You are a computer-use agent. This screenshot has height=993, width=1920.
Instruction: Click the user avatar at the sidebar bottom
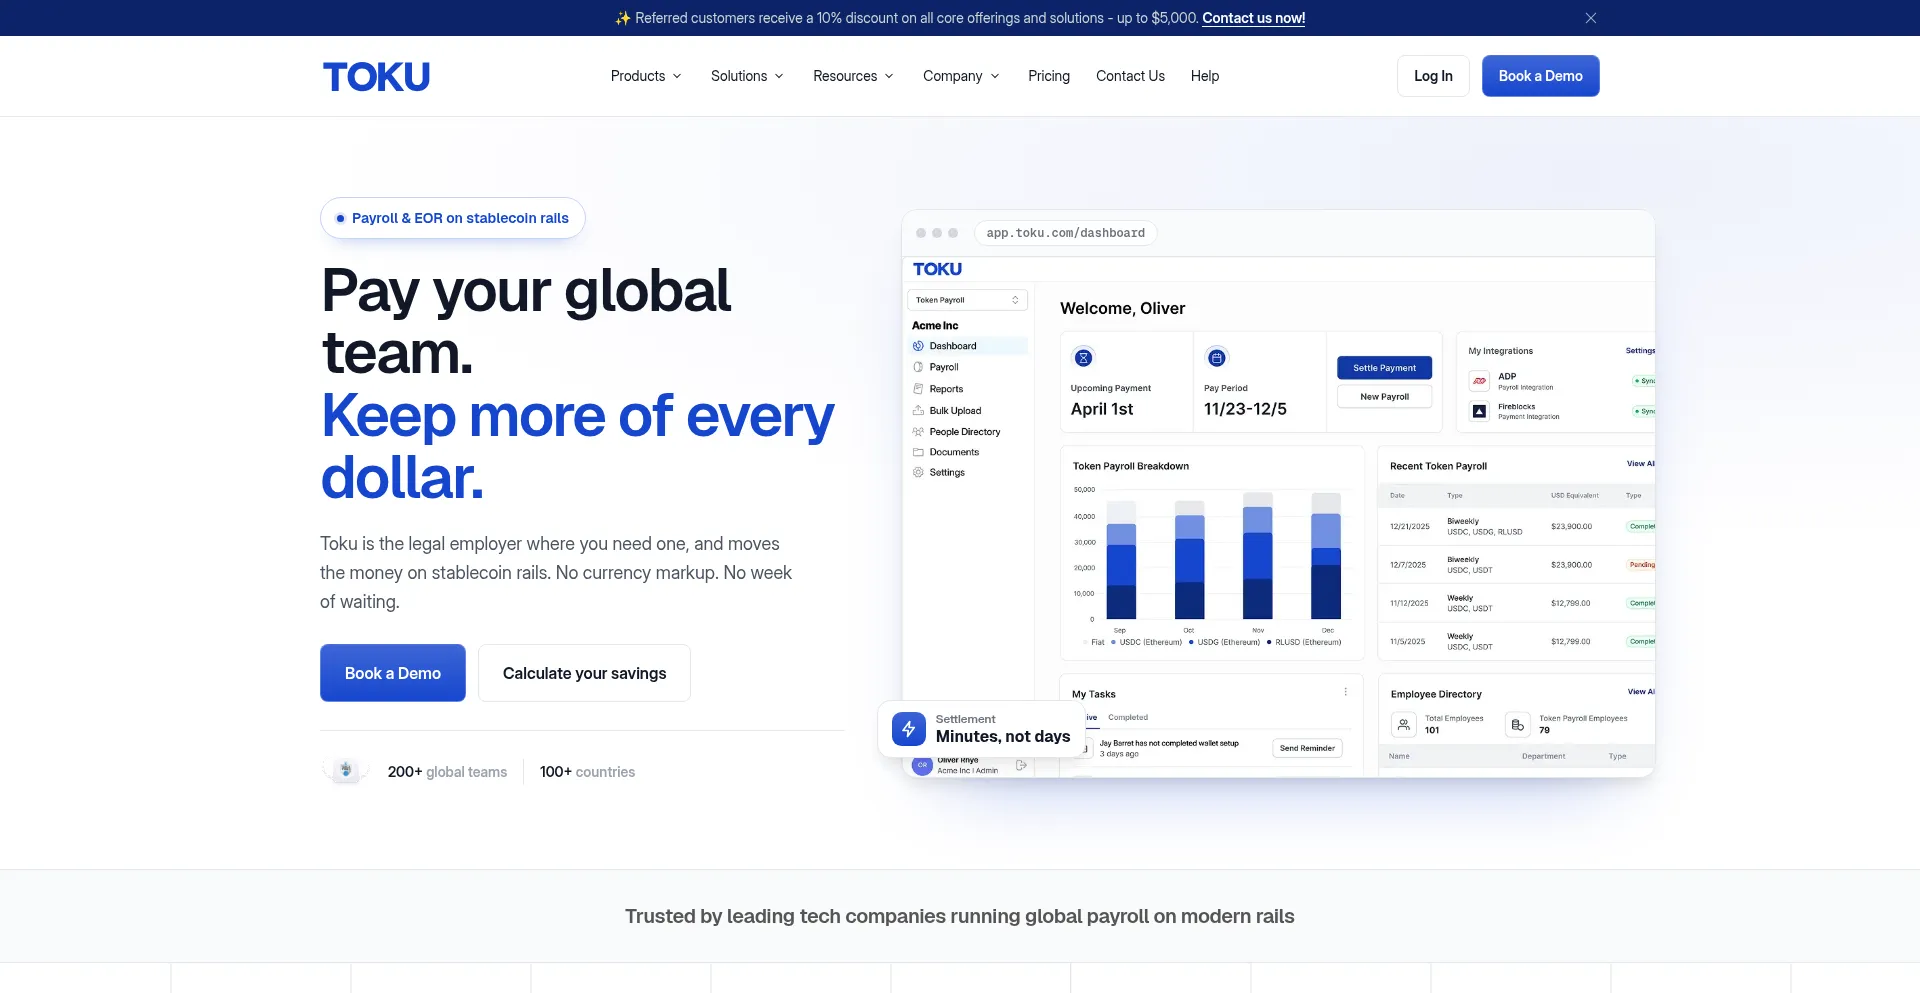[x=922, y=766]
